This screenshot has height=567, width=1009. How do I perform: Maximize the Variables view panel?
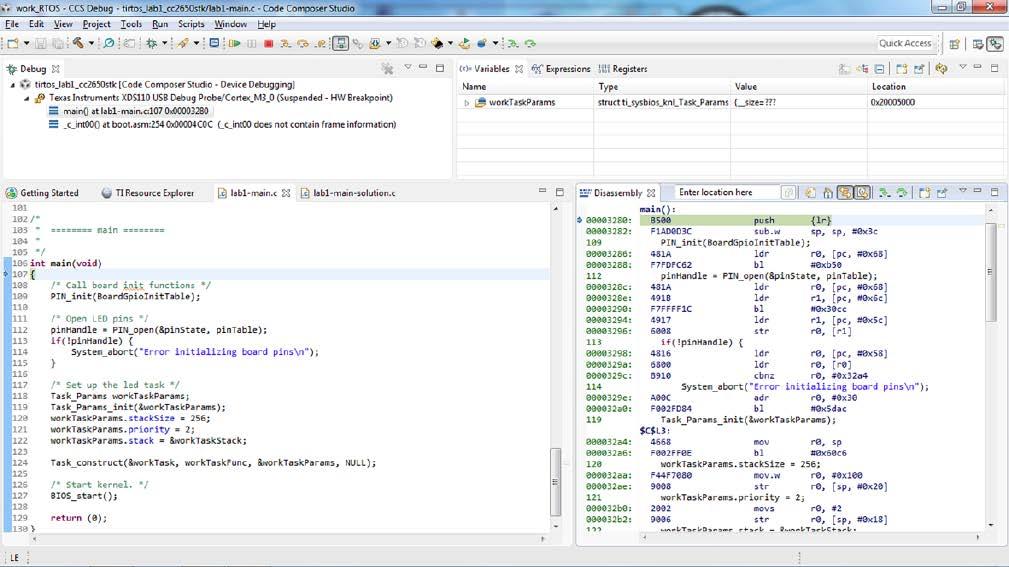tap(994, 67)
